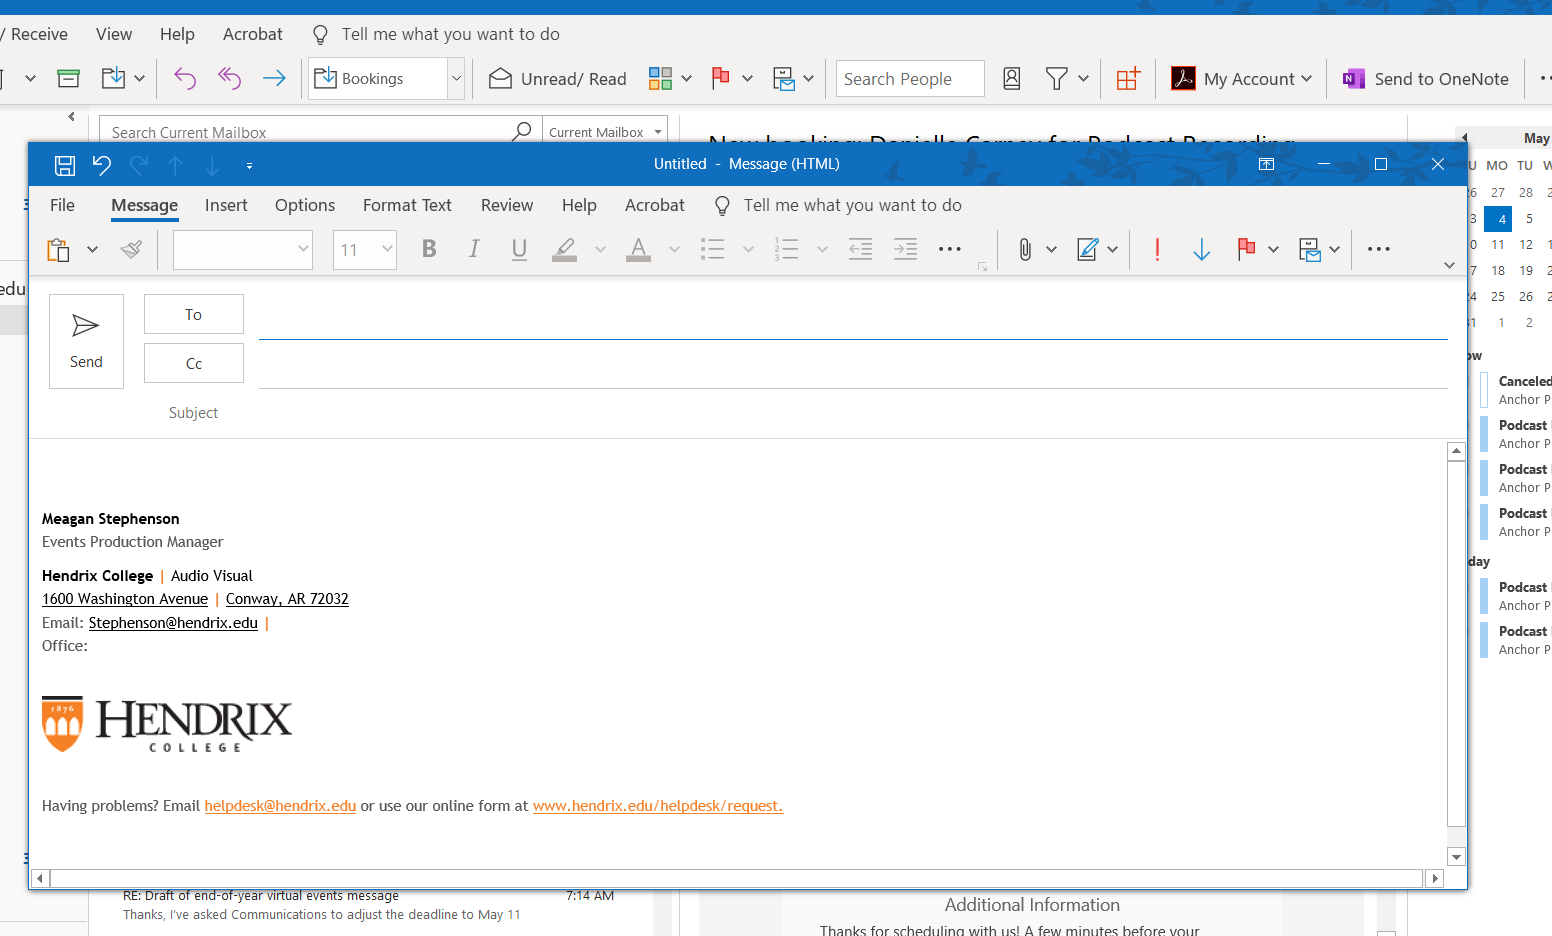Click into the Subject field

852,413
